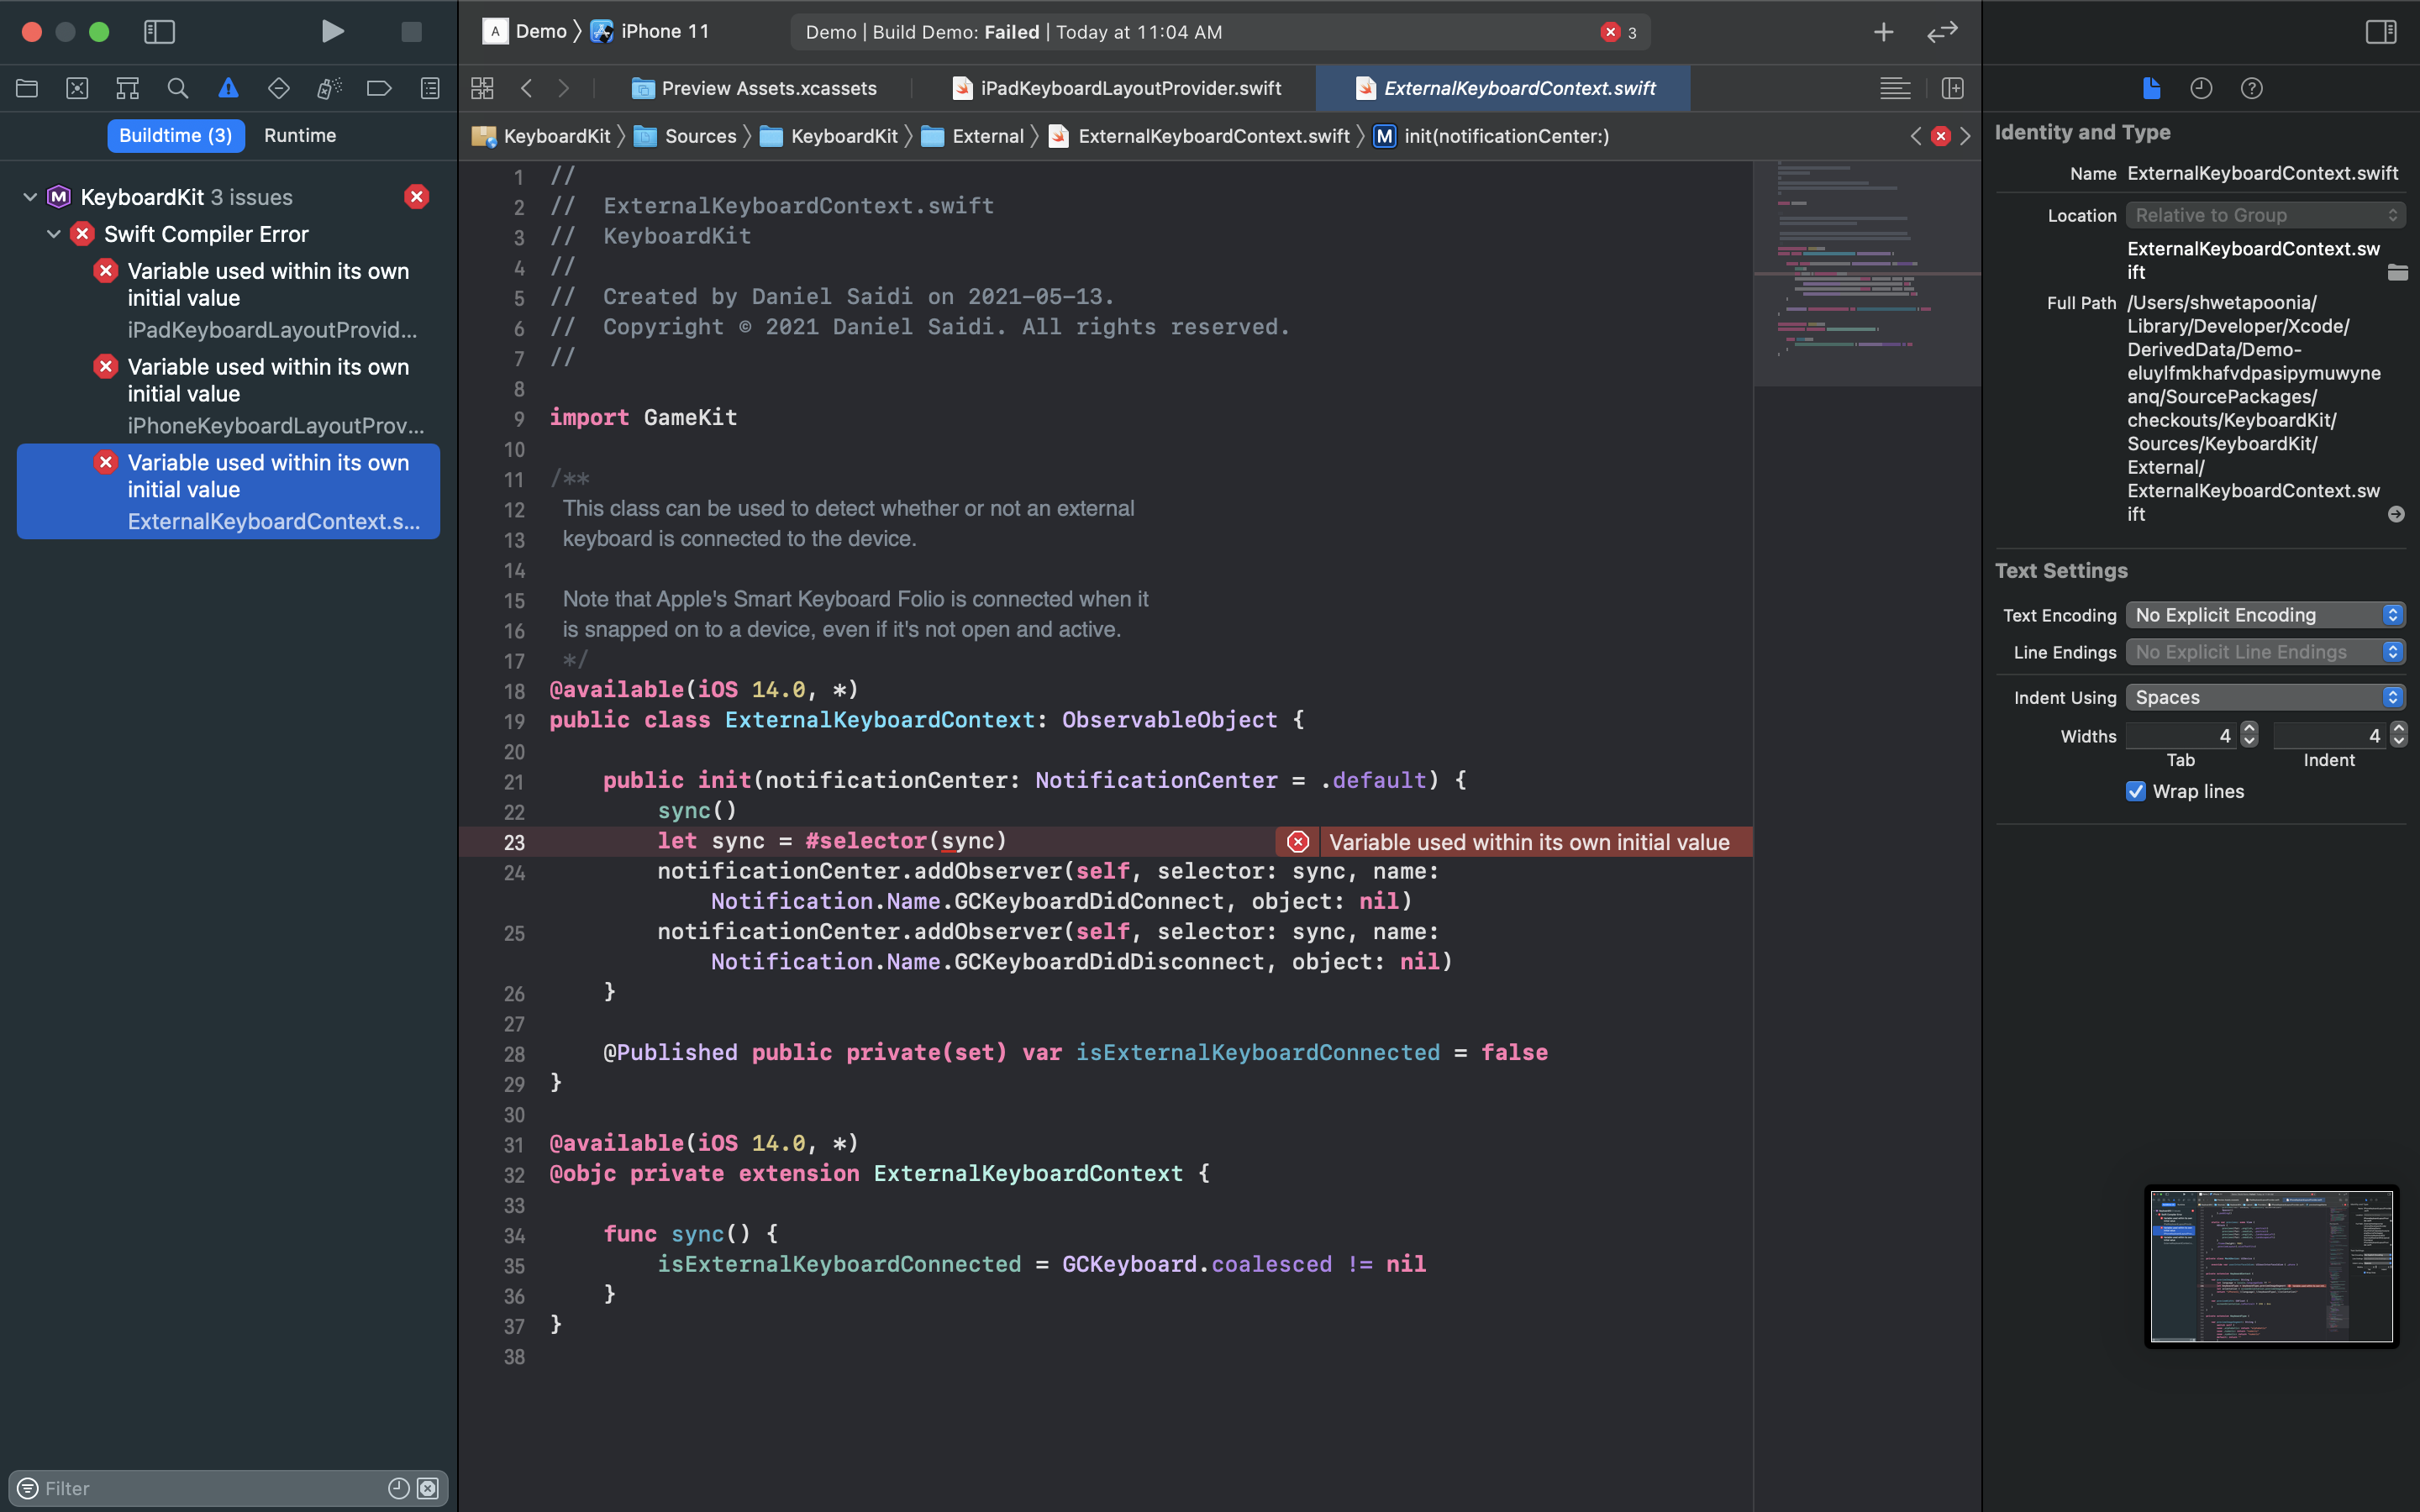Run the Demo scheme with the play button
The width and height of the screenshot is (2420, 1512).
[x=333, y=31]
